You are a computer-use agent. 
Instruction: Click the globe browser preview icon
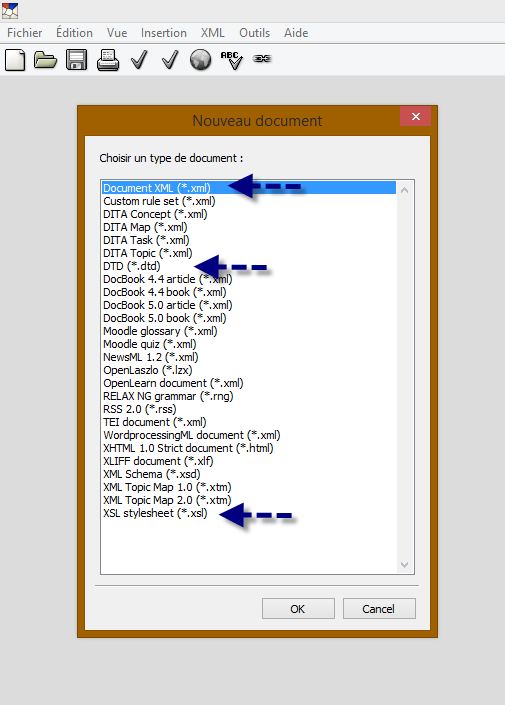click(x=200, y=60)
